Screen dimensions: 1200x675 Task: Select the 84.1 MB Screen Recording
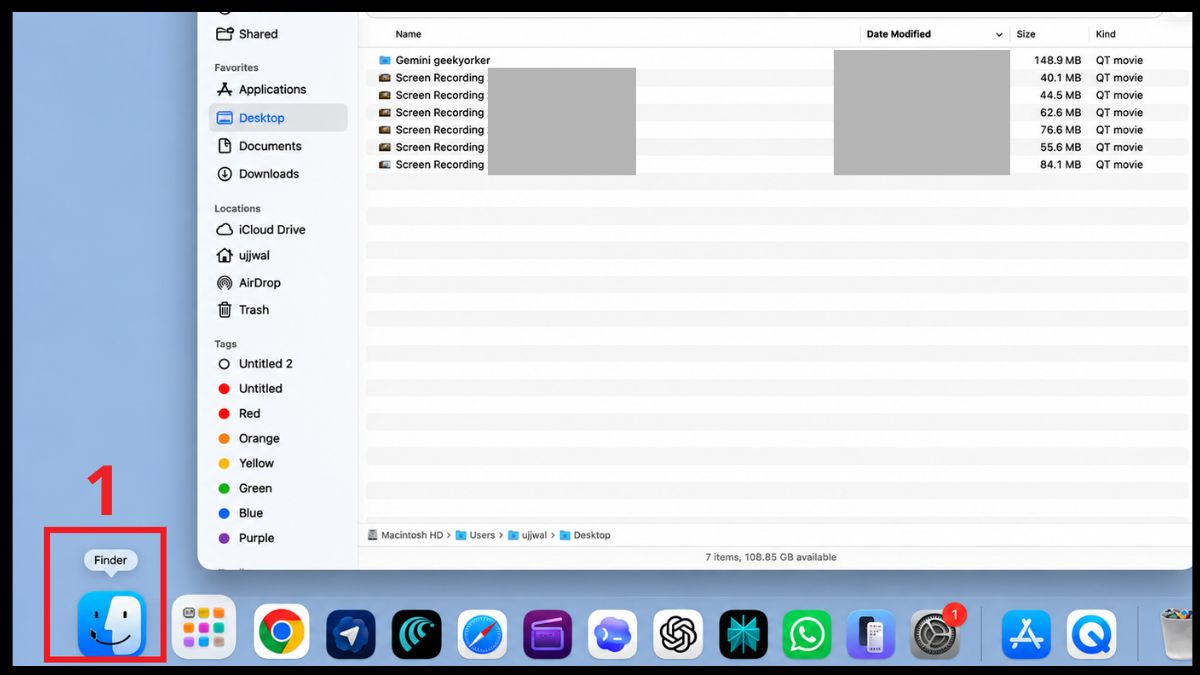click(x=778, y=165)
